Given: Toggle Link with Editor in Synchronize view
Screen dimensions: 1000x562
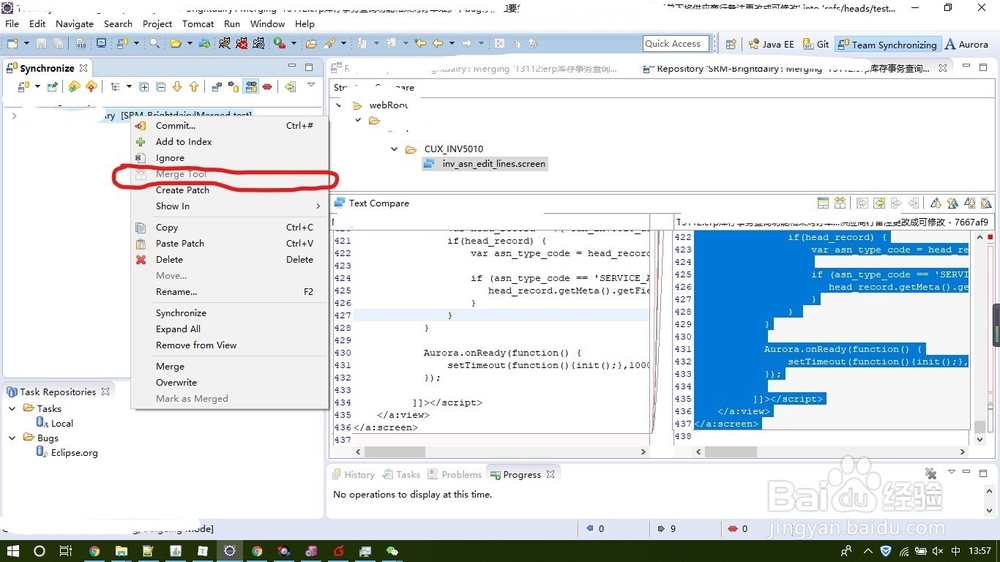Looking at the screenshot, I should tap(290, 86).
